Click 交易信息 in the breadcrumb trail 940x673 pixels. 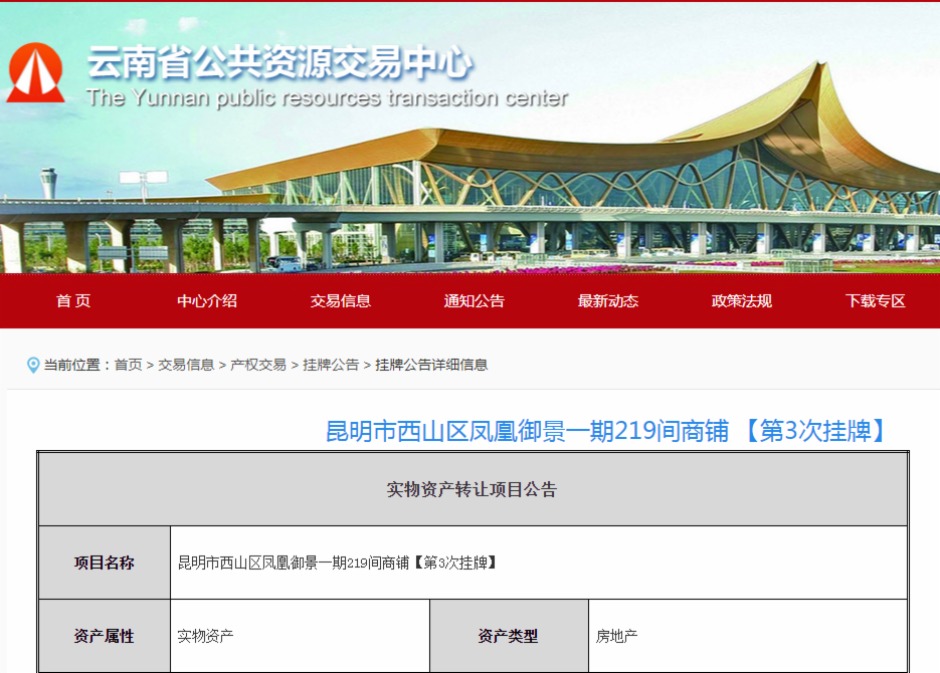pos(186,365)
